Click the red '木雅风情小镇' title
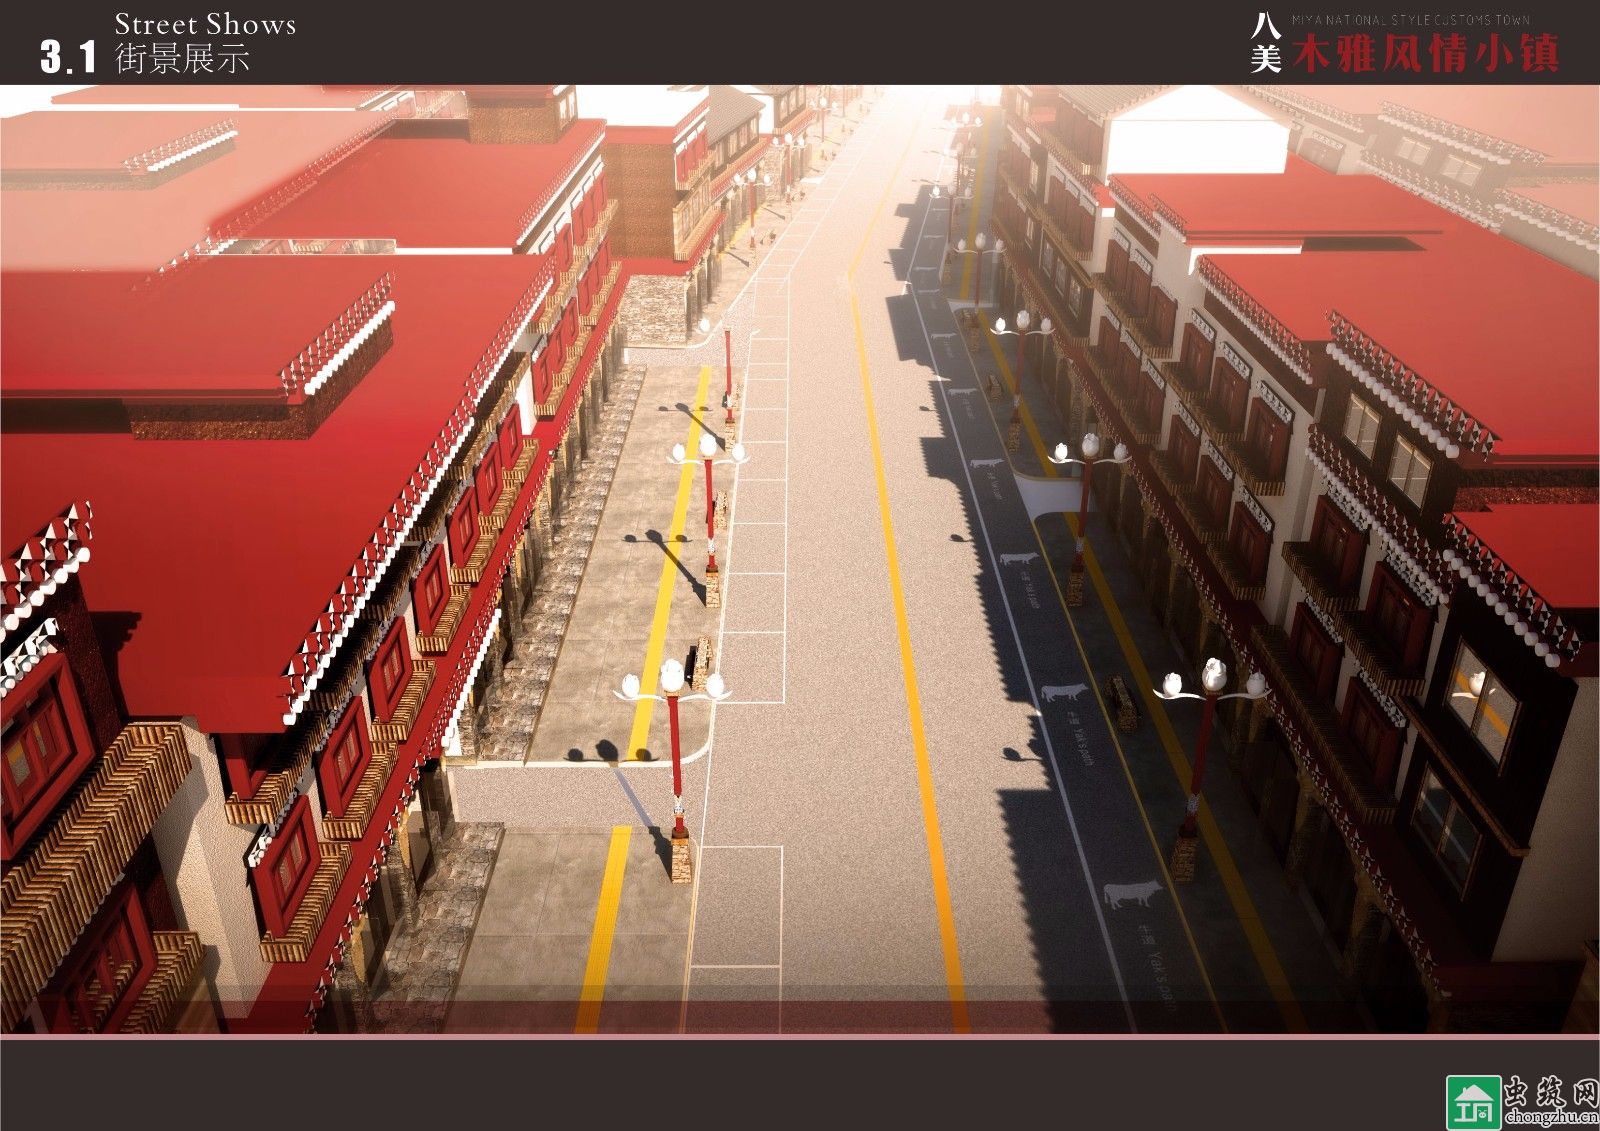Screen dimensions: 1600x1131 [1425, 54]
